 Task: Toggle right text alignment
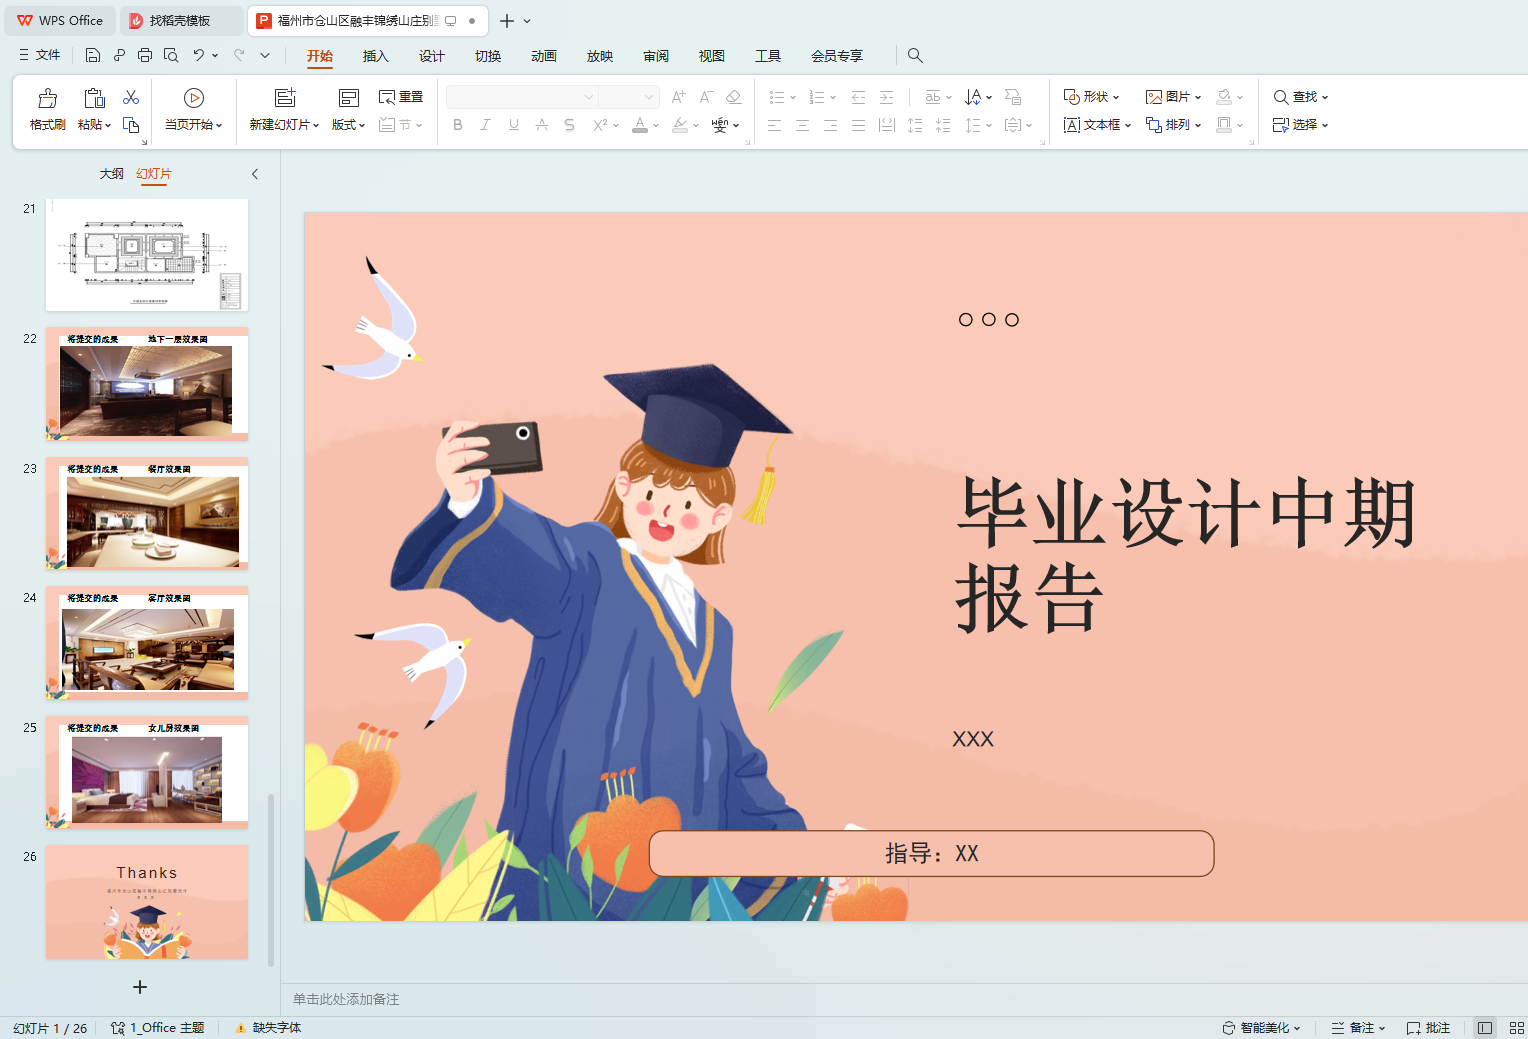click(x=830, y=125)
